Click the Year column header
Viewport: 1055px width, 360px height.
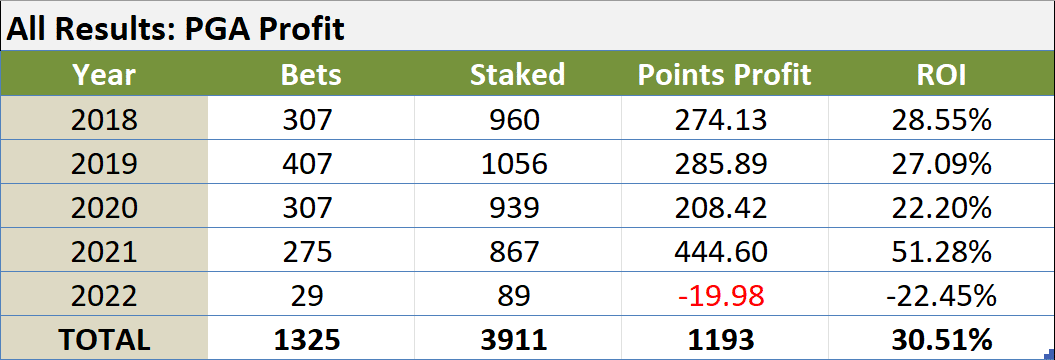[104, 75]
